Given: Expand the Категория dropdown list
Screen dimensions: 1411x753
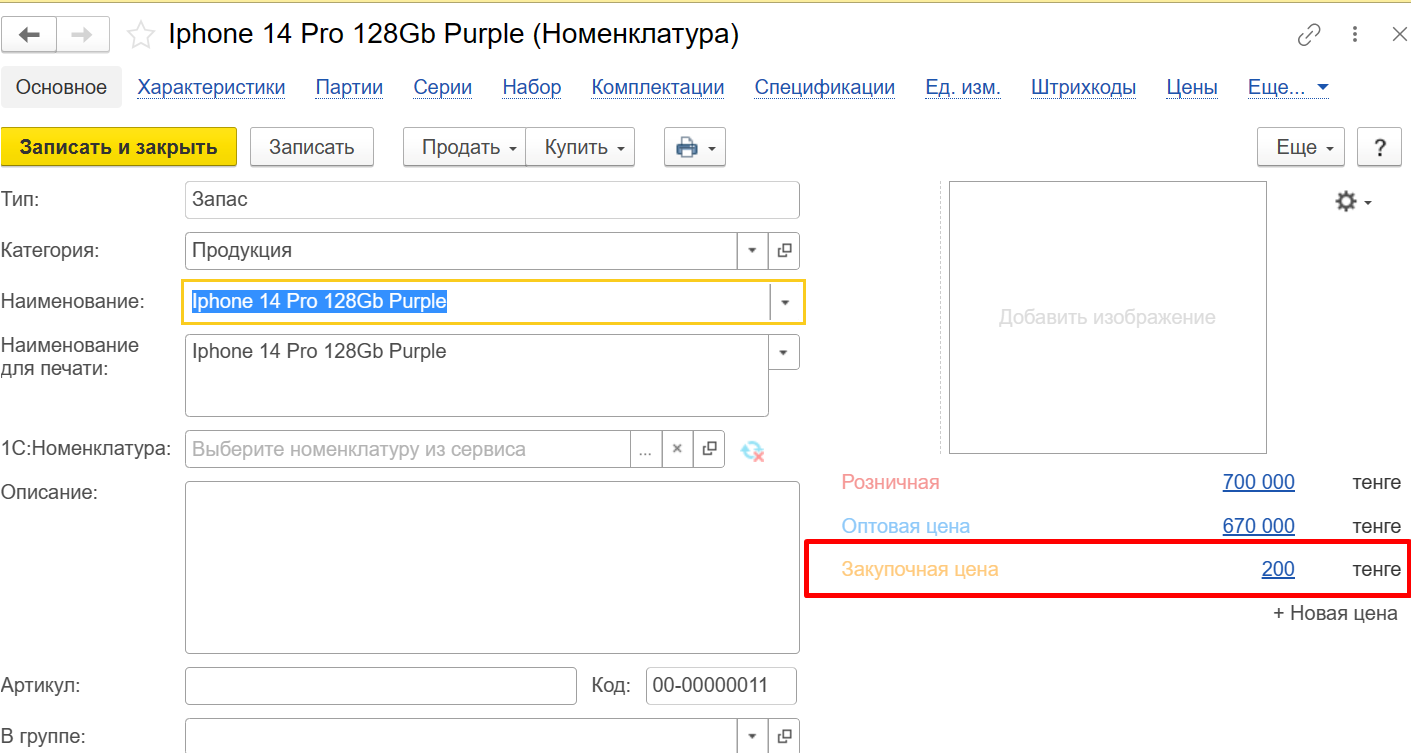Looking at the screenshot, I should 752,251.
